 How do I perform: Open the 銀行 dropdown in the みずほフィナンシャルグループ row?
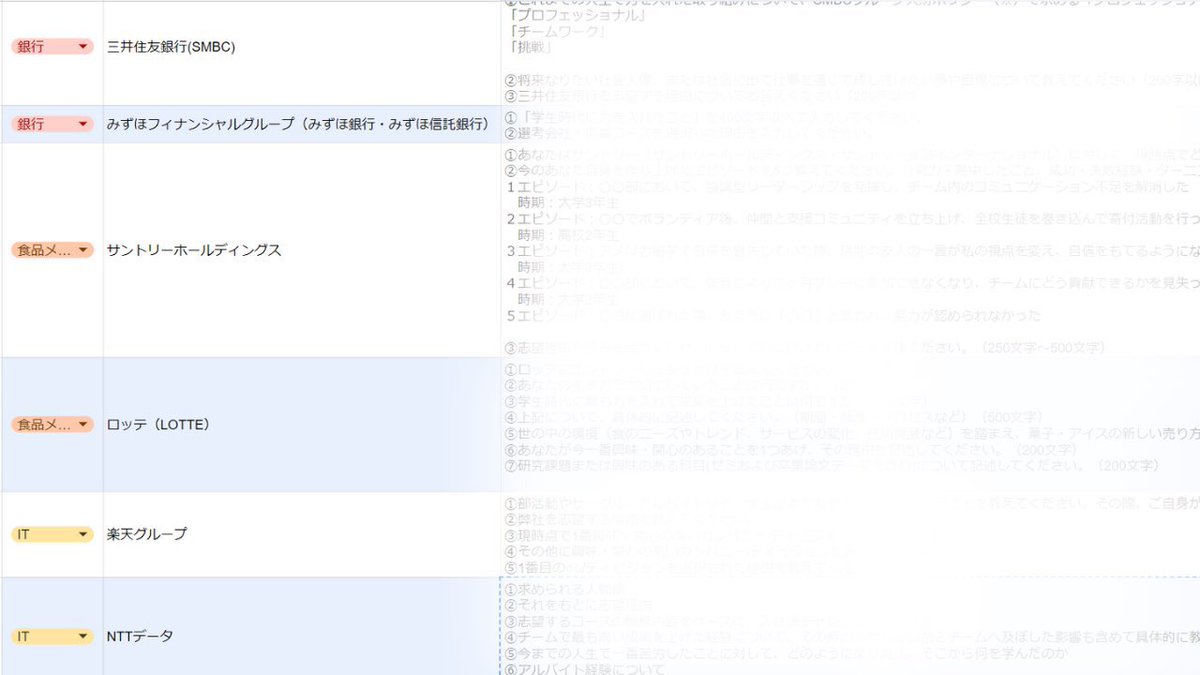[x=52, y=124]
